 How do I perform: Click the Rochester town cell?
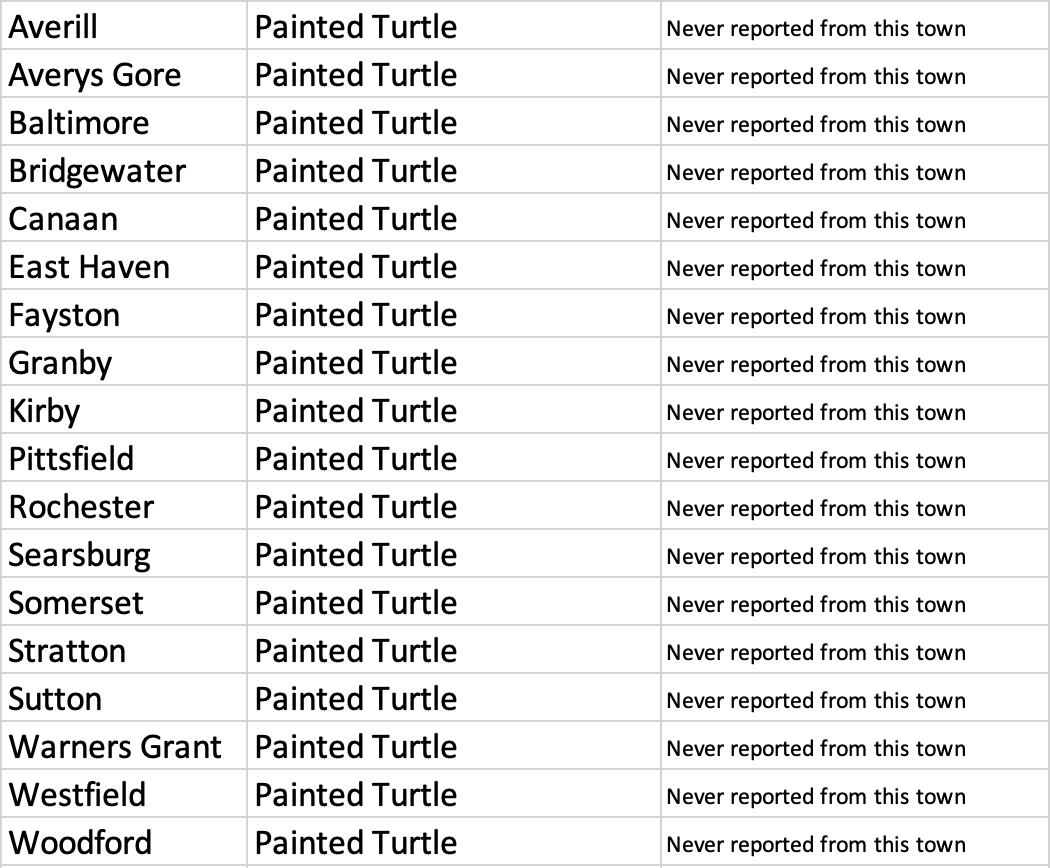point(124,506)
